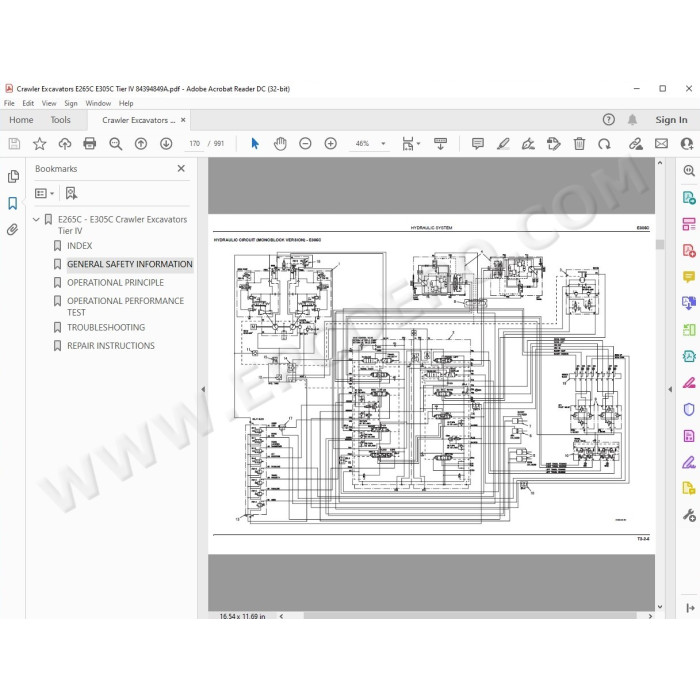Viewport: 700px width, 700px height.
Task: Open the View menu
Action: pyautogui.click(x=49, y=103)
